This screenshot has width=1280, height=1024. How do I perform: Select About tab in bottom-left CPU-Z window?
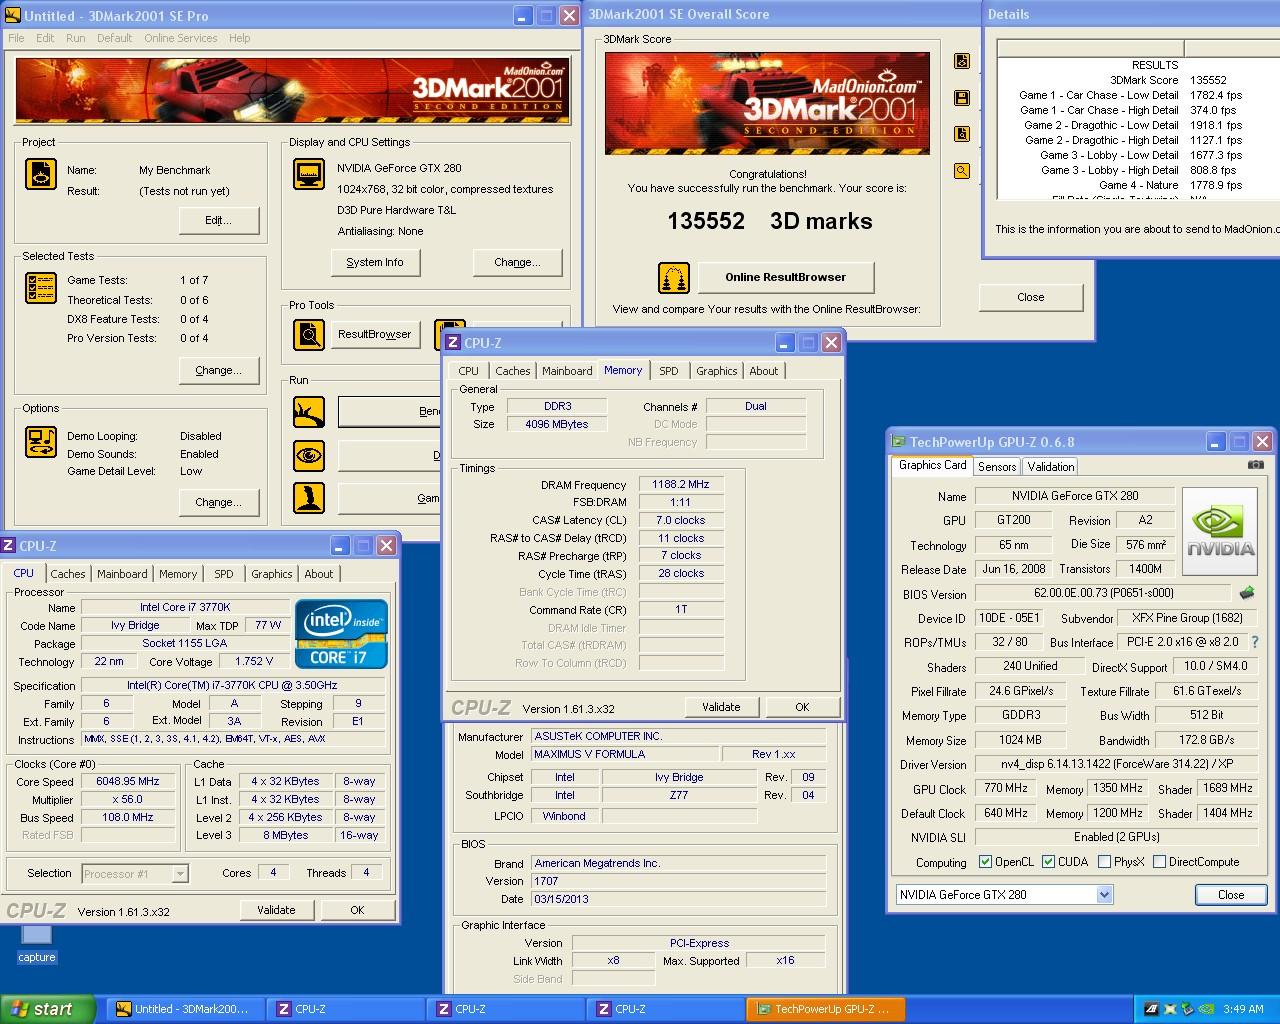click(x=319, y=574)
